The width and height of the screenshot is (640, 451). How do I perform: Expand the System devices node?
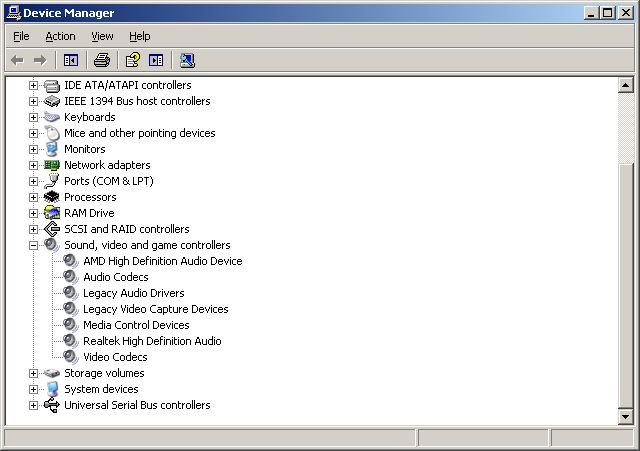[33, 389]
